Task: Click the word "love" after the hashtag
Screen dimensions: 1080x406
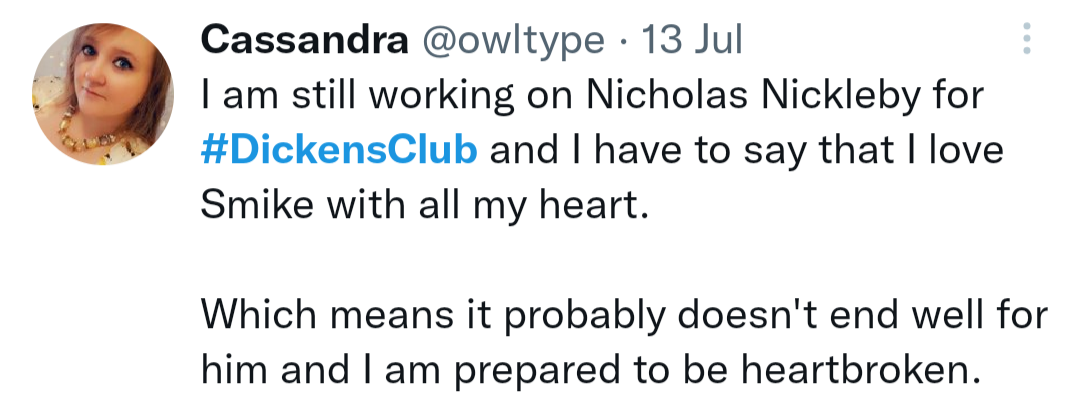Action: (x=965, y=150)
